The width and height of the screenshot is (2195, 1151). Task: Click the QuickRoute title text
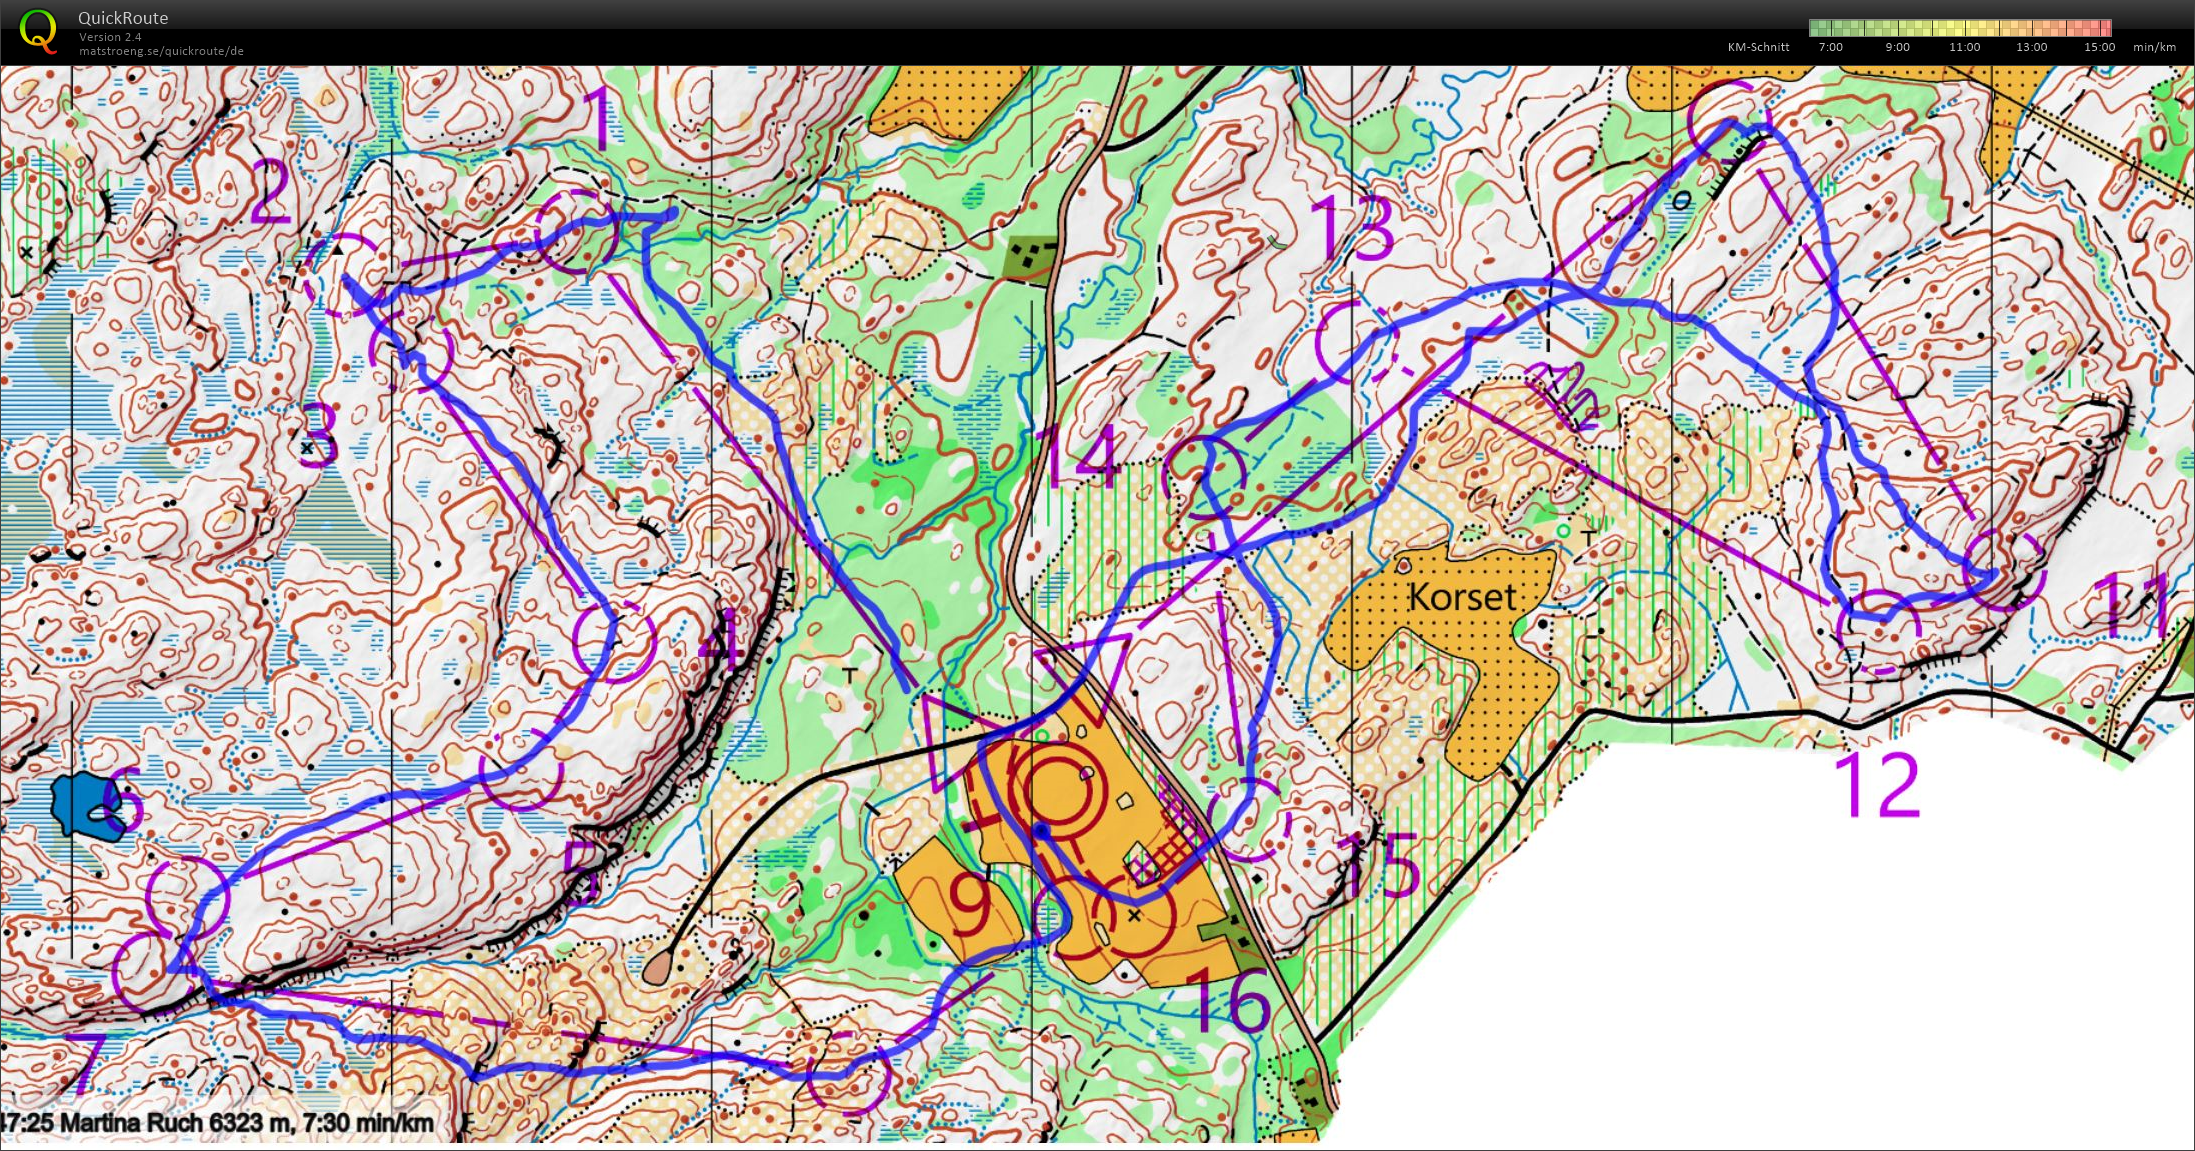click(x=123, y=18)
